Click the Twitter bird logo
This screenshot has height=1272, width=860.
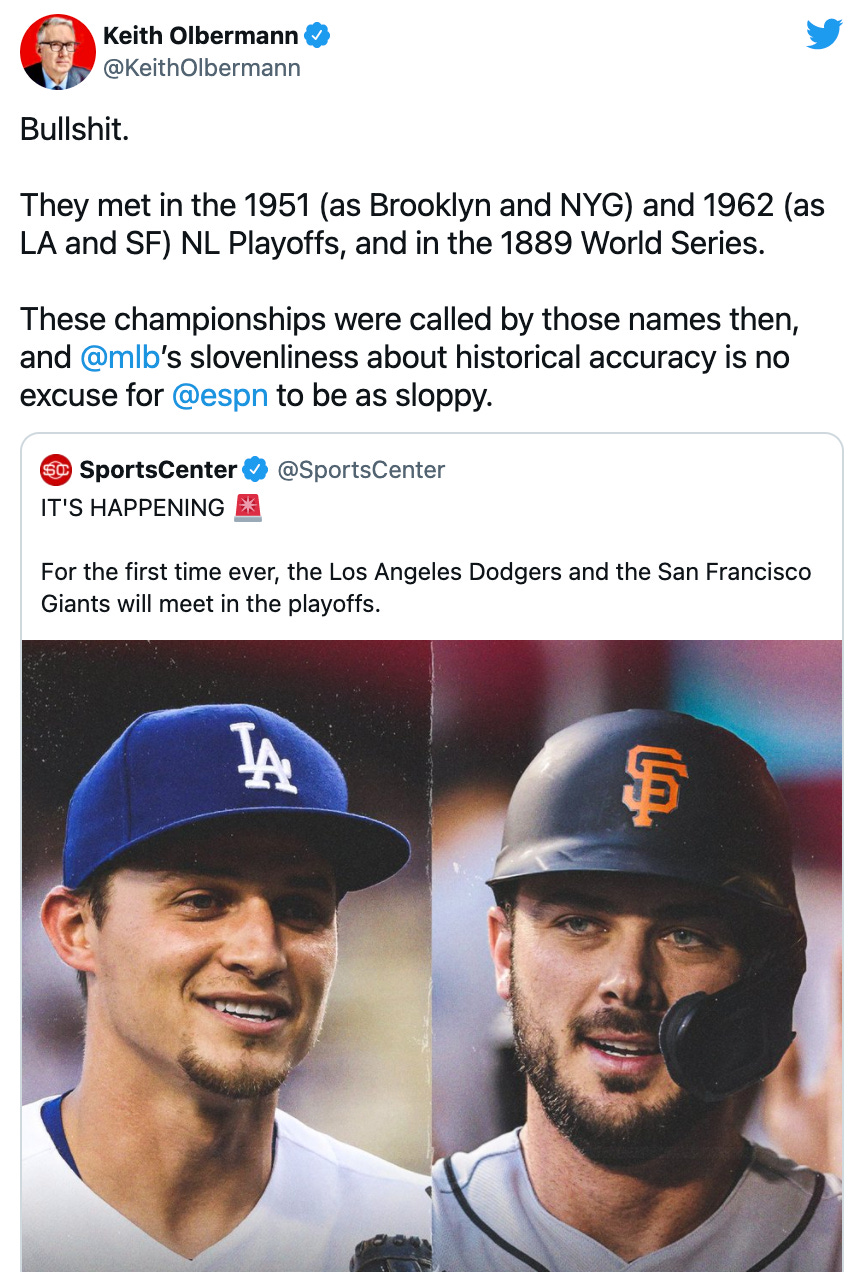(824, 36)
